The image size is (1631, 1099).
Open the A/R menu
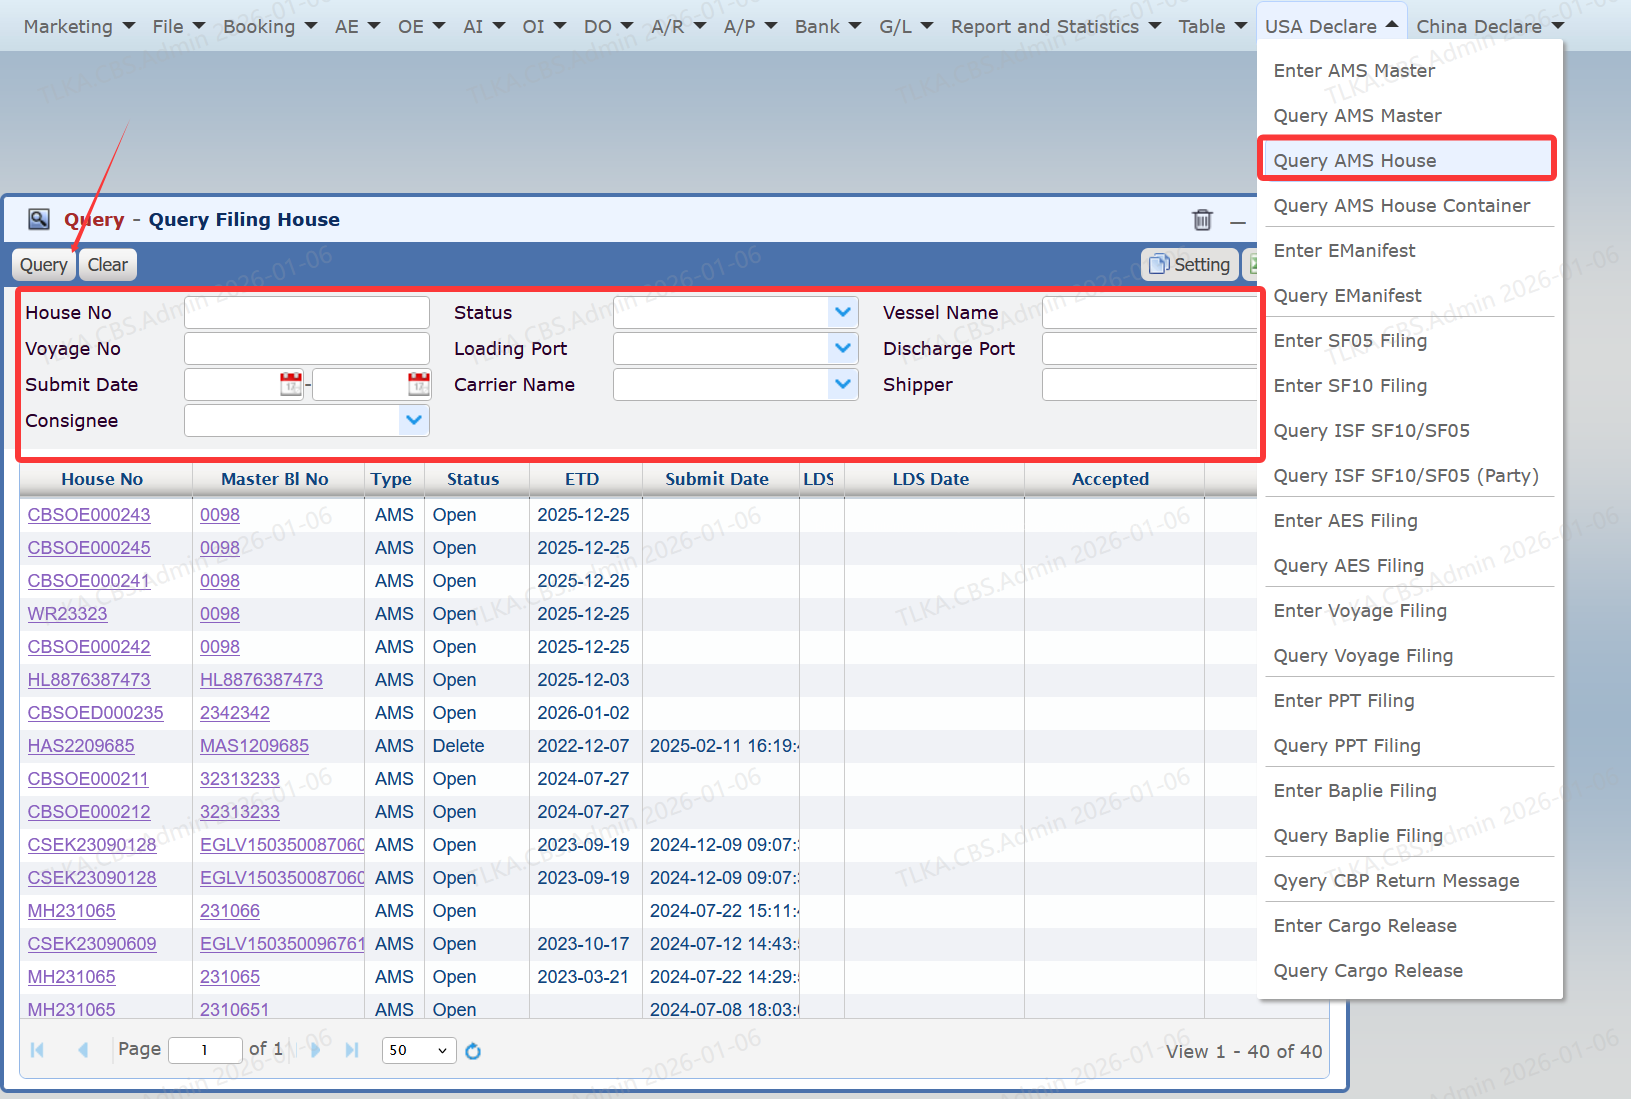pos(677,27)
